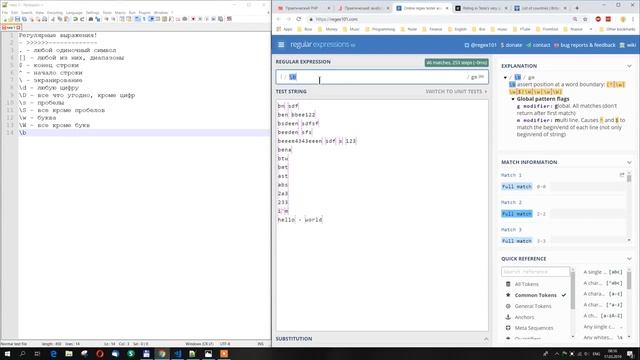Open the Language menu in Notepad++
This screenshot has height=360, width=640.
point(74,13)
